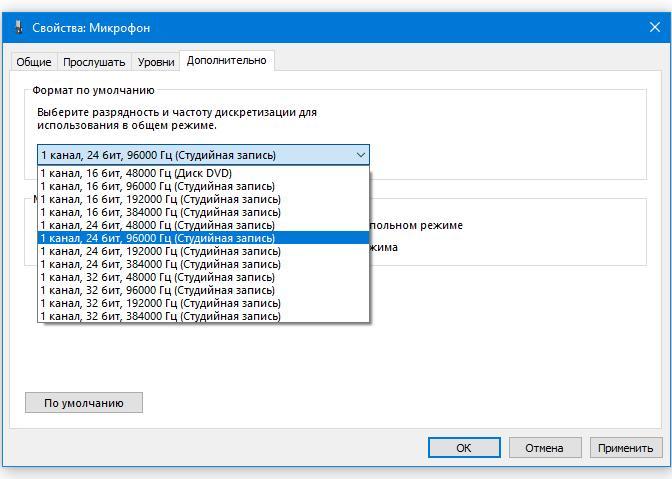
Task: Confirm with the OK button
Action: (464, 448)
